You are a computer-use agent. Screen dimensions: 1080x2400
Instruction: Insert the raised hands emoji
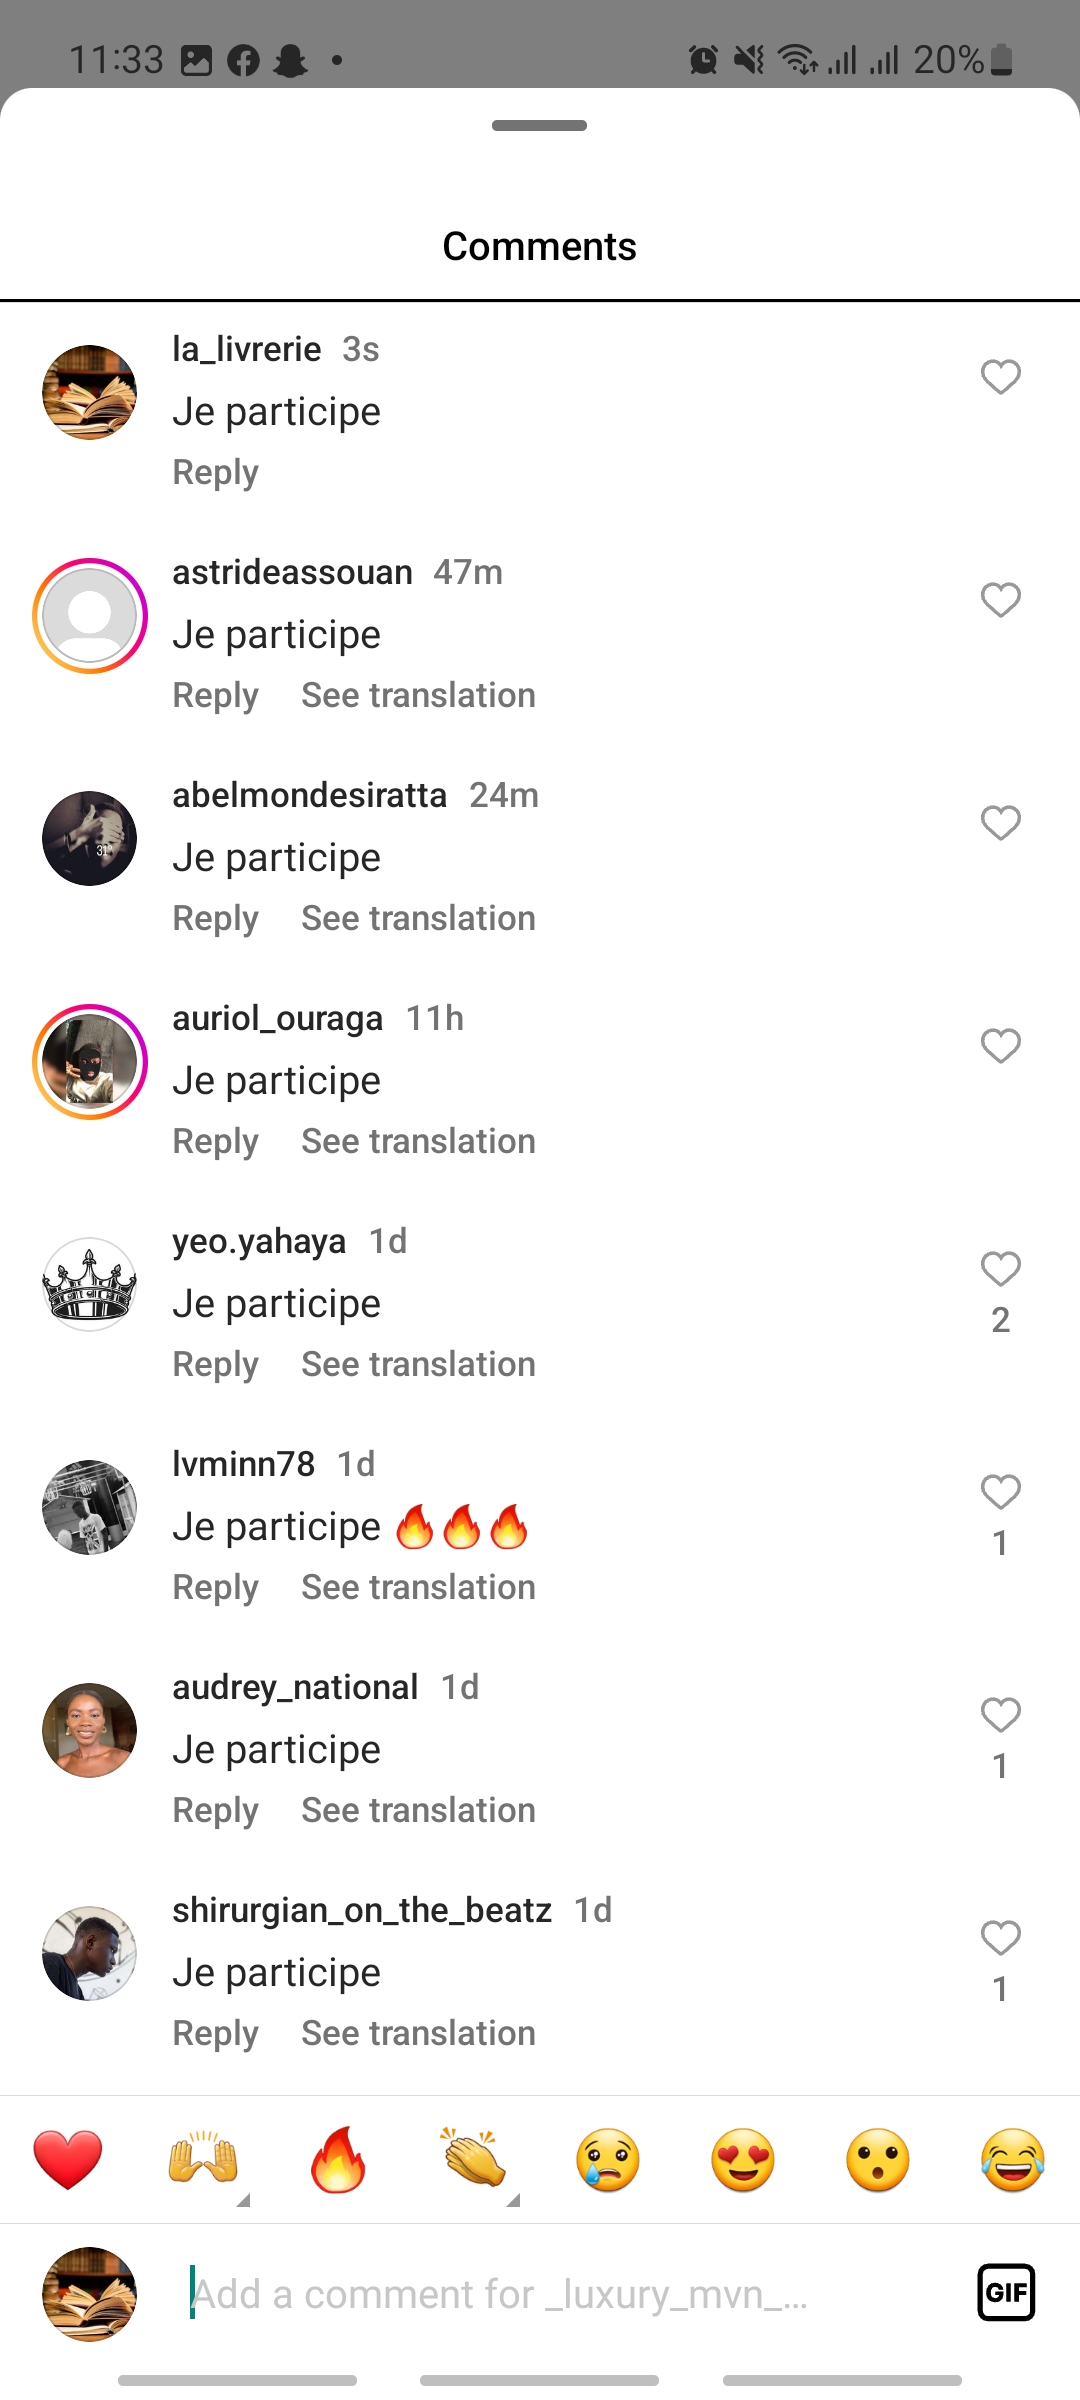(203, 2159)
